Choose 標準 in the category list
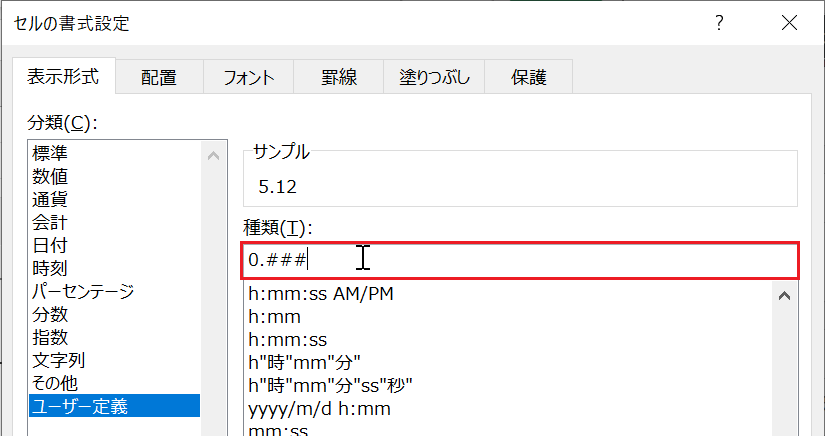 [x=50, y=153]
